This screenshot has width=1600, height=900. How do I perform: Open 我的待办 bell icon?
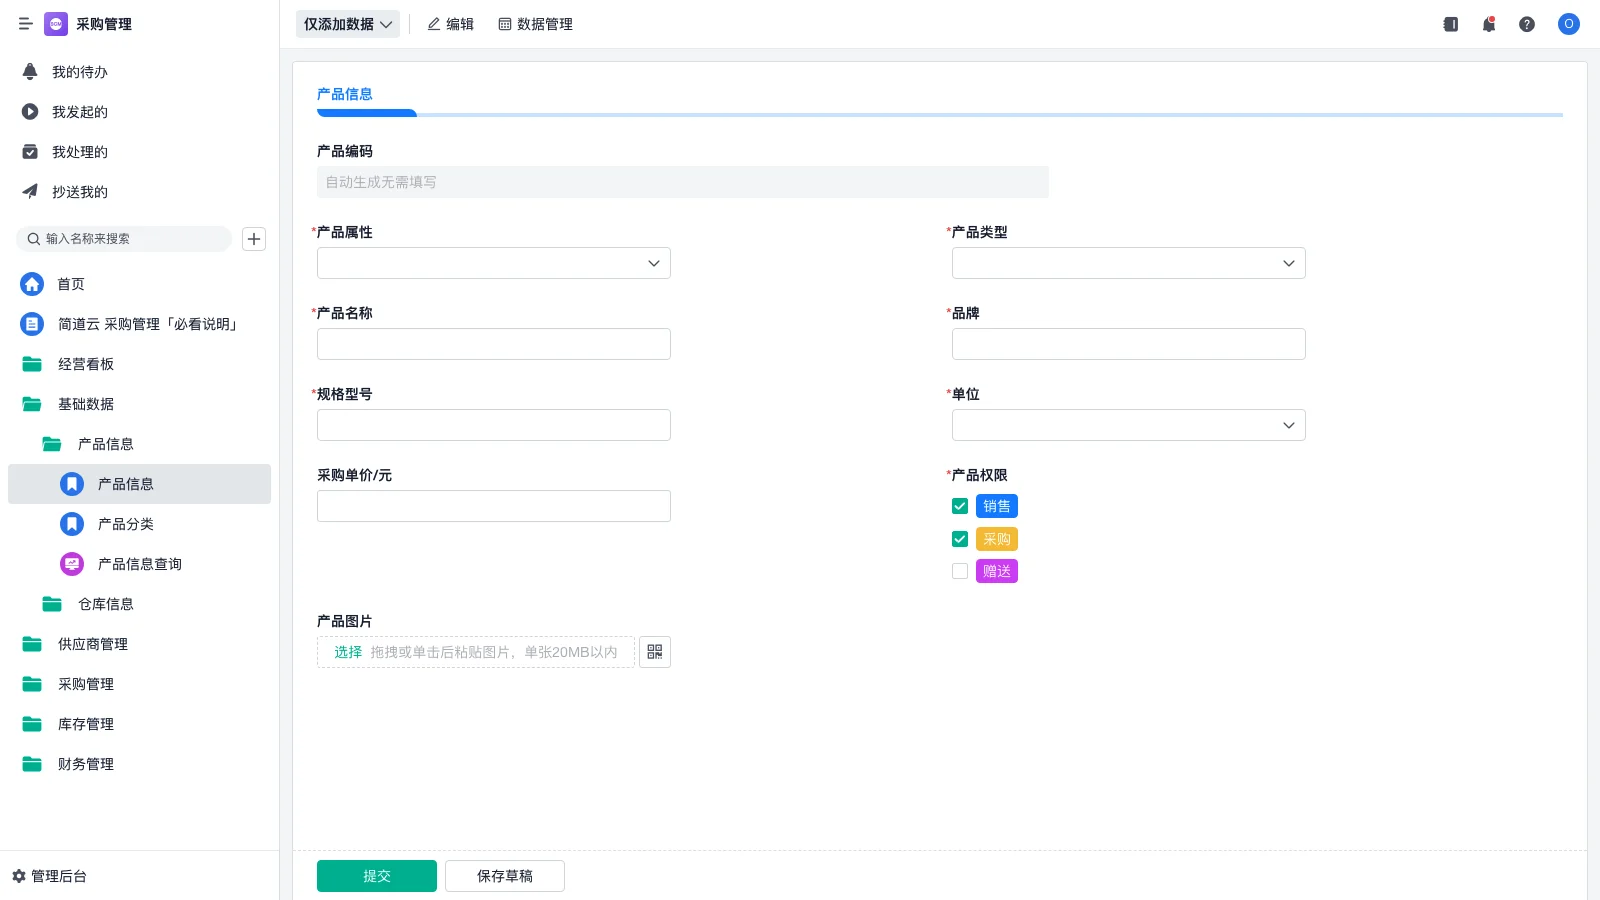tap(30, 72)
